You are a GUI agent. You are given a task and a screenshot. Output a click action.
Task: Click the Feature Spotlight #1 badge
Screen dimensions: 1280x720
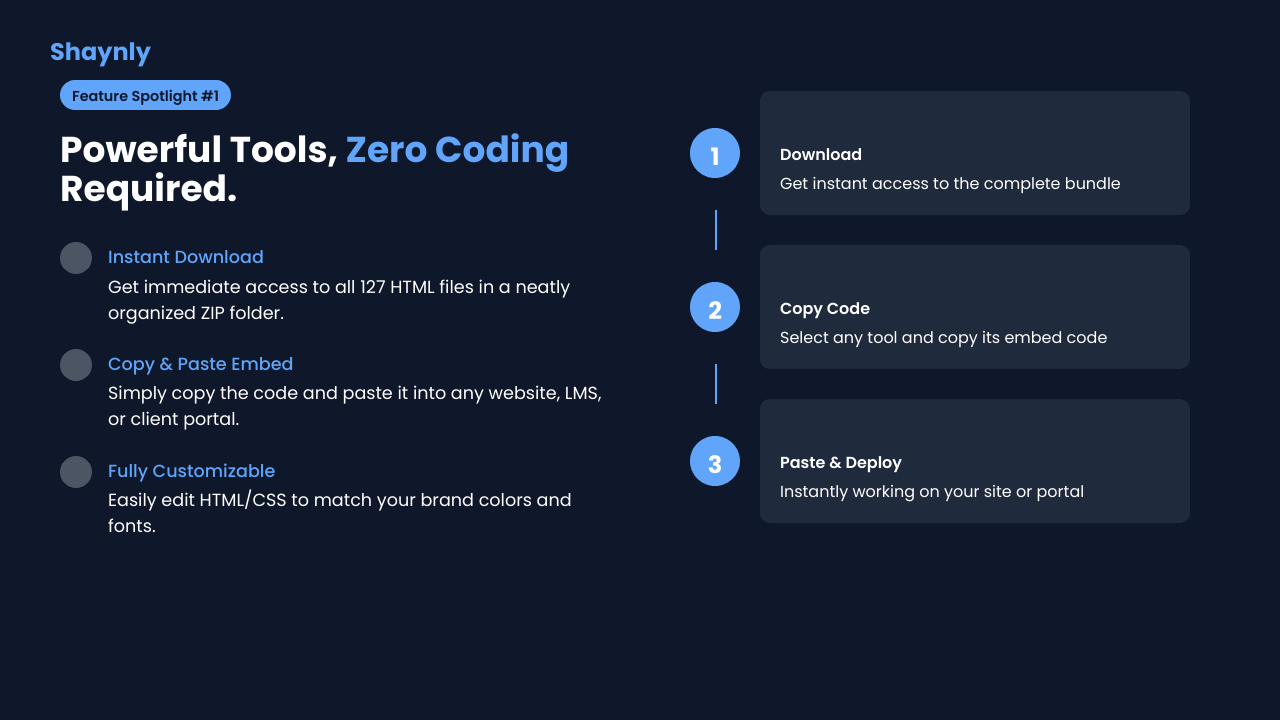pyautogui.click(x=145, y=96)
